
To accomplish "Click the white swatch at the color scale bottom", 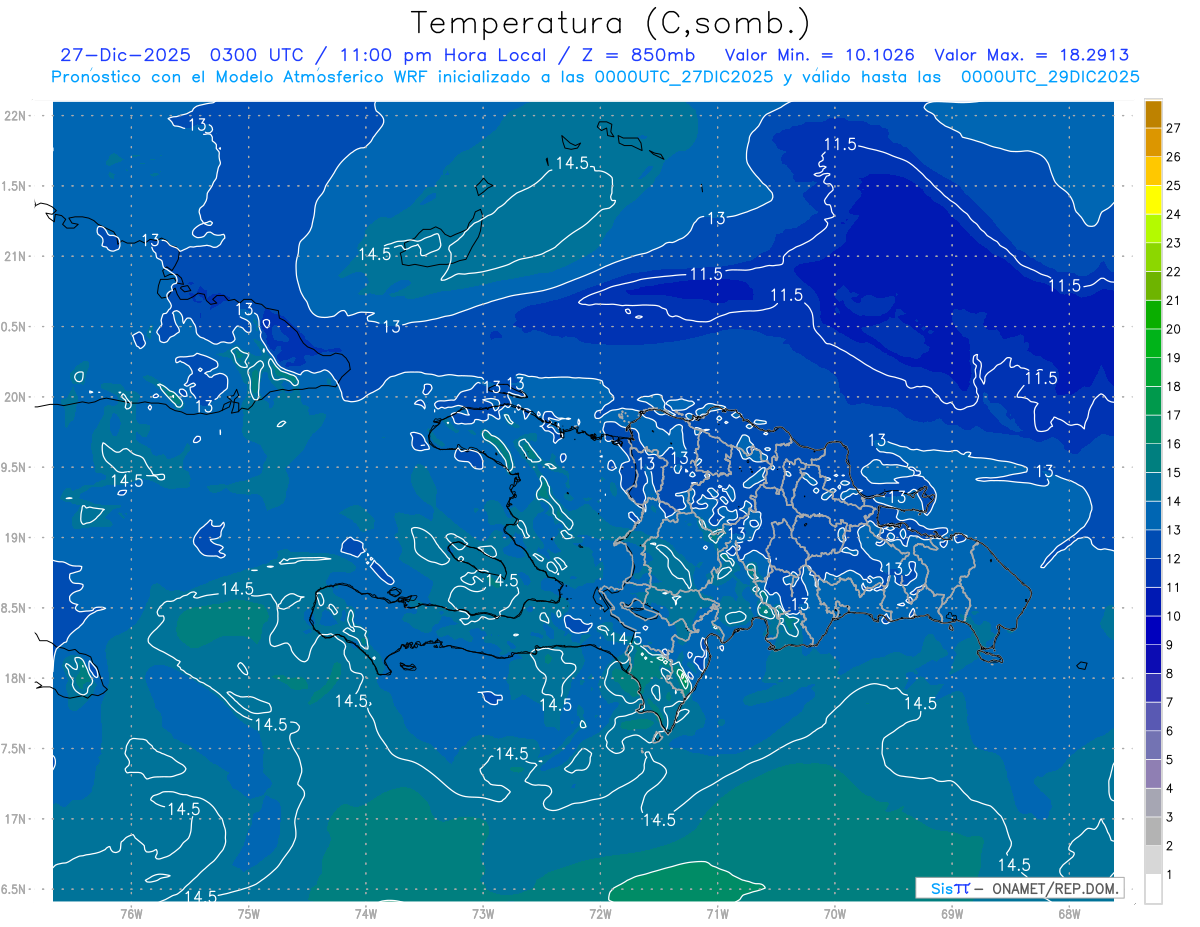I will pyautogui.click(x=1153, y=888).
